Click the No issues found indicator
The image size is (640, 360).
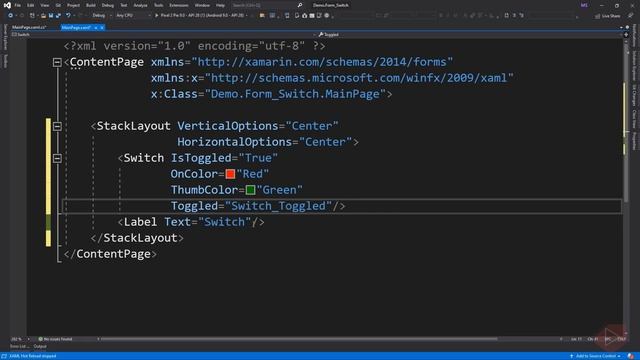[56, 339]
